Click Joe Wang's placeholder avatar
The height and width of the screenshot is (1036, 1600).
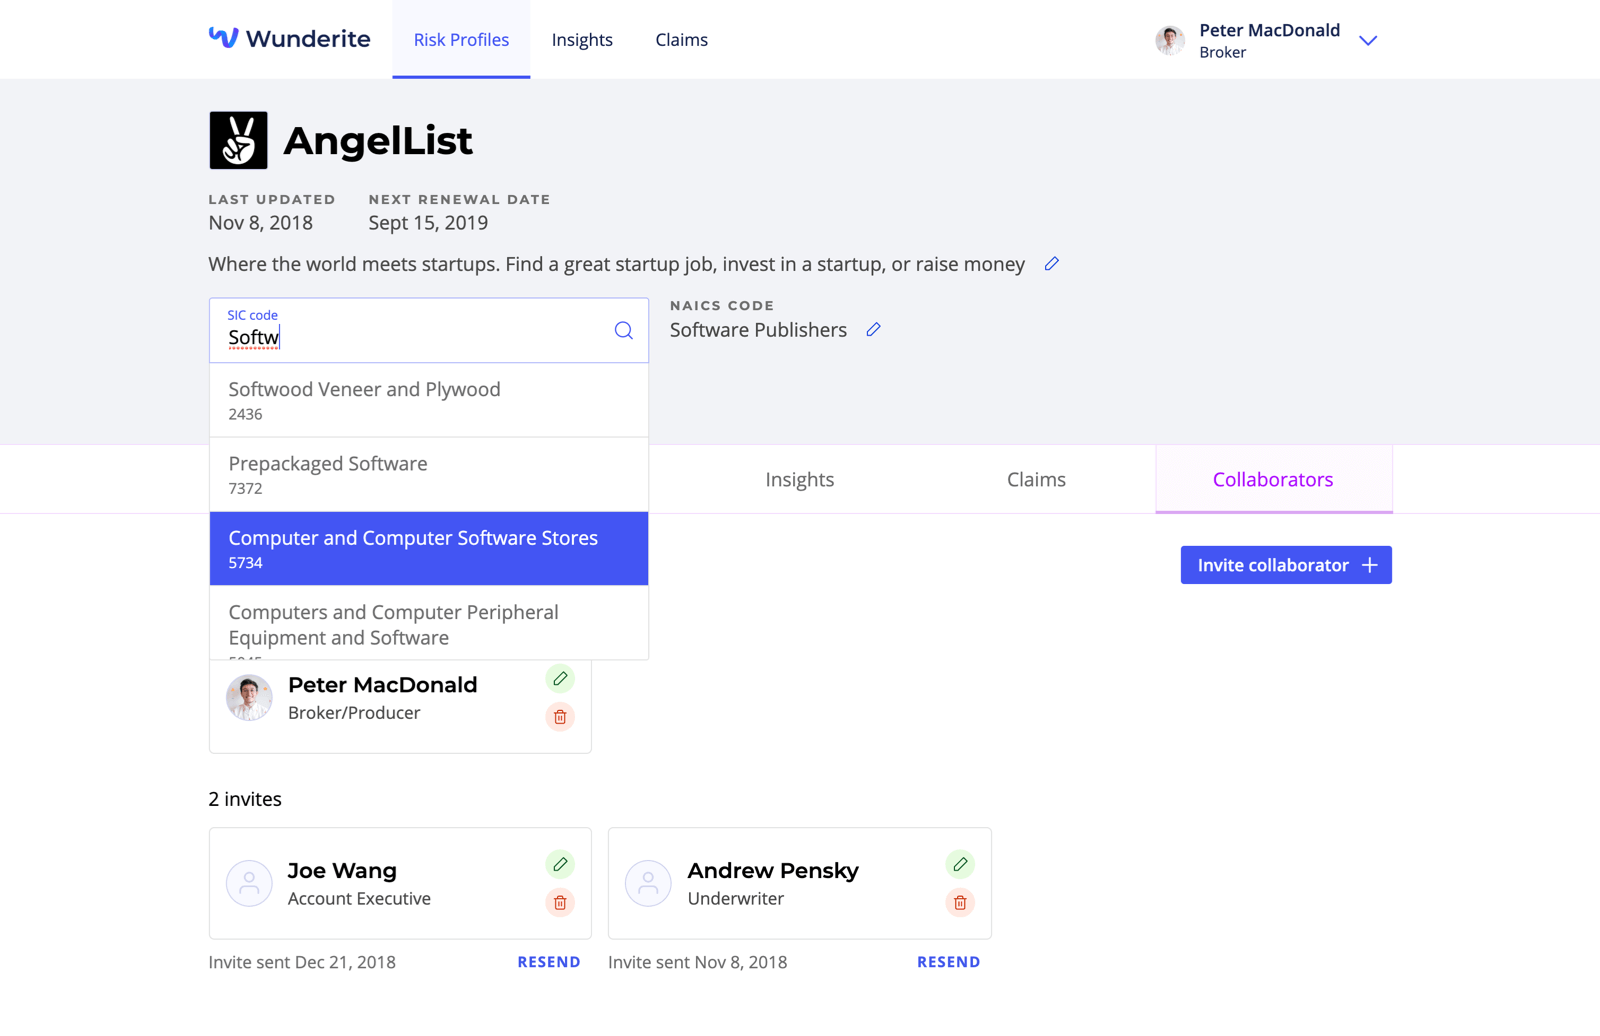[249, 884]
